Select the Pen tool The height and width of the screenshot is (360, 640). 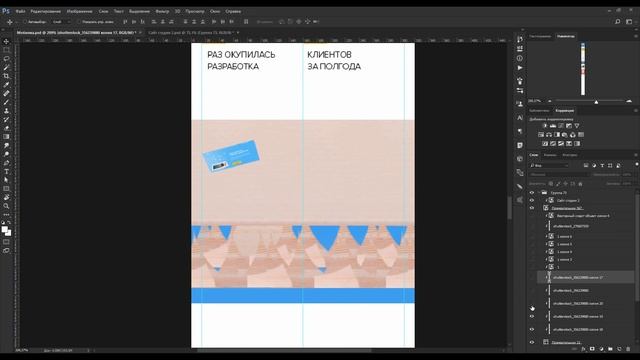coord(6,163)
